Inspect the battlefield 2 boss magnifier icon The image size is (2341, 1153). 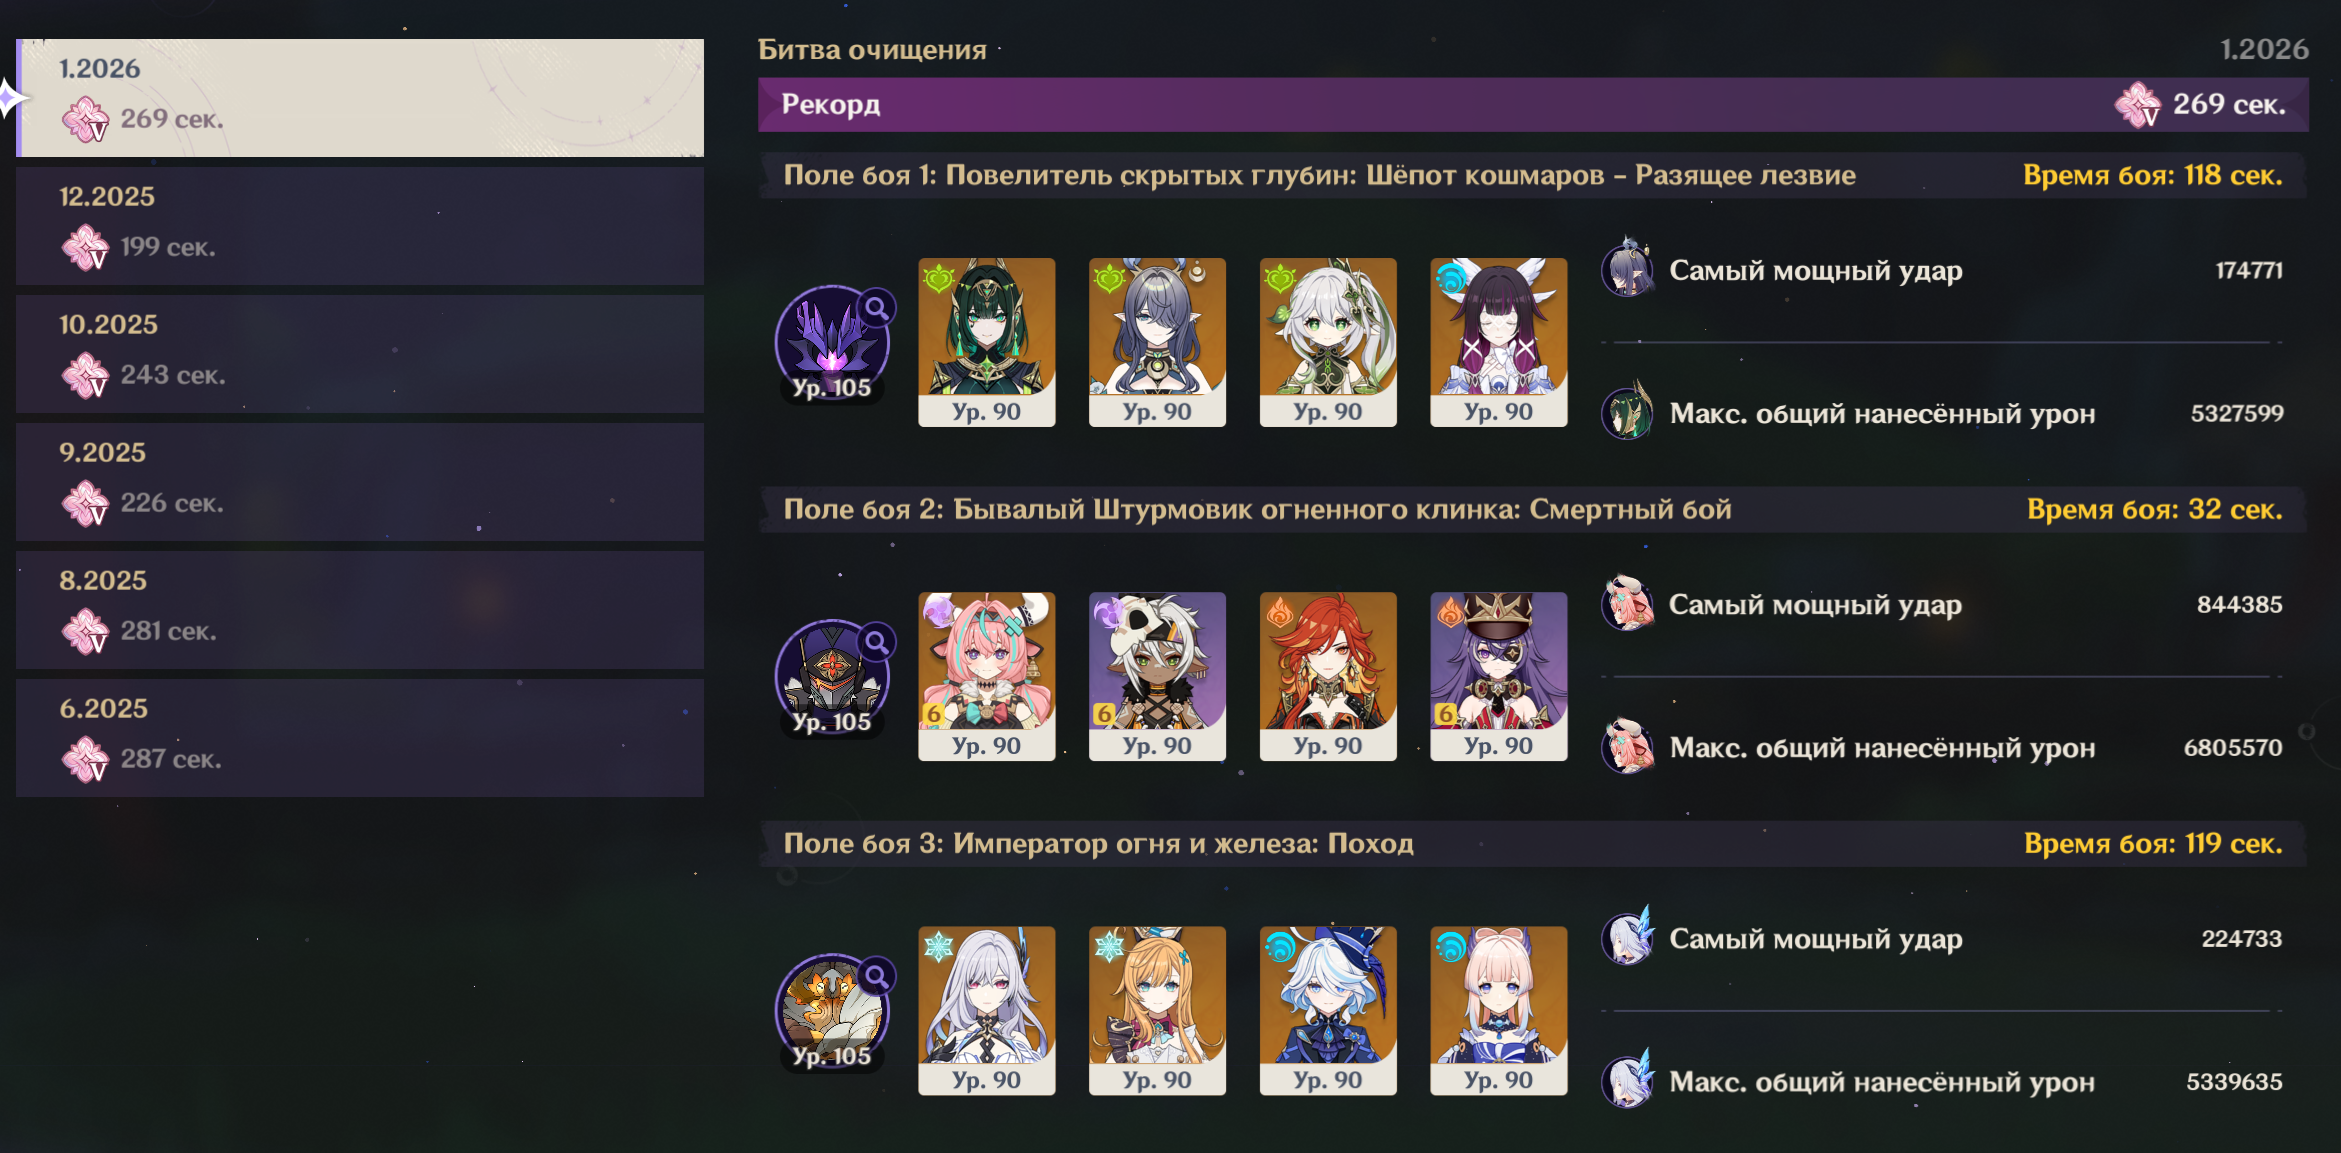click(877, 642)
